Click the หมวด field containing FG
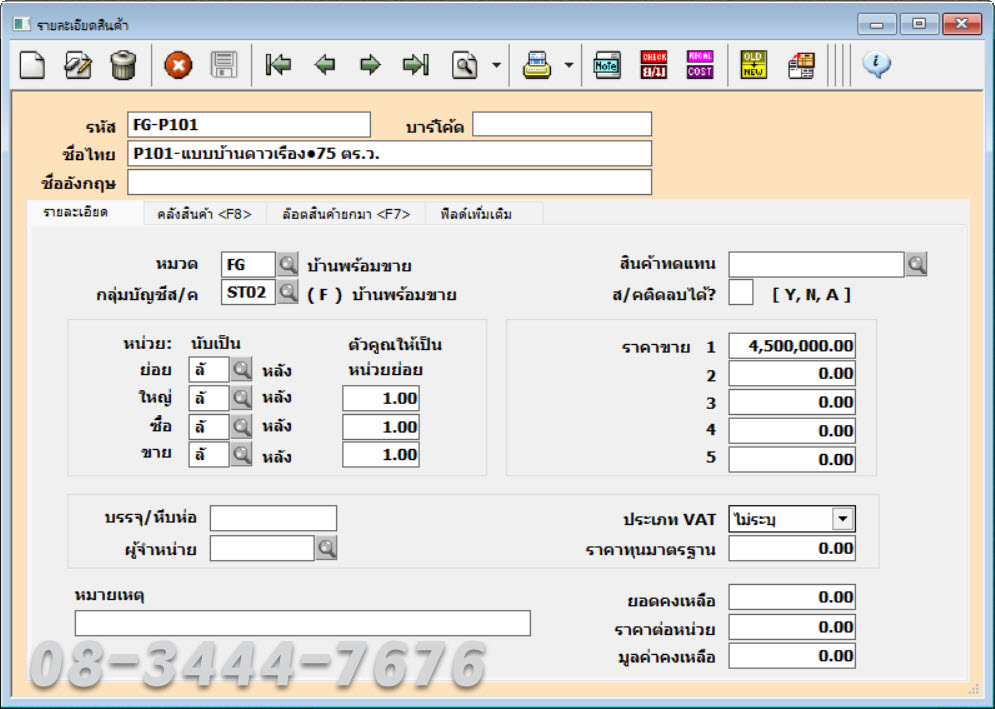Screen dimensions: 995x709 click(248, 264)
